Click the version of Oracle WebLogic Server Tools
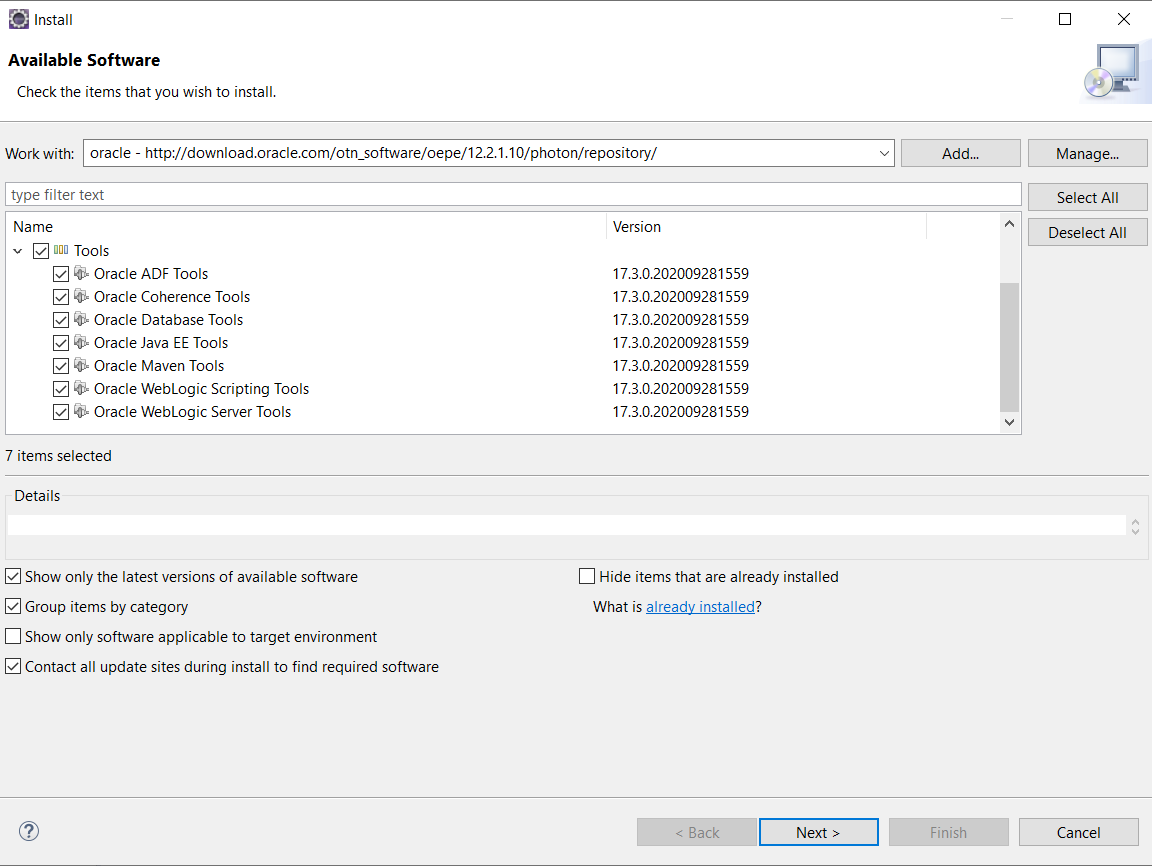 point(680,412)
